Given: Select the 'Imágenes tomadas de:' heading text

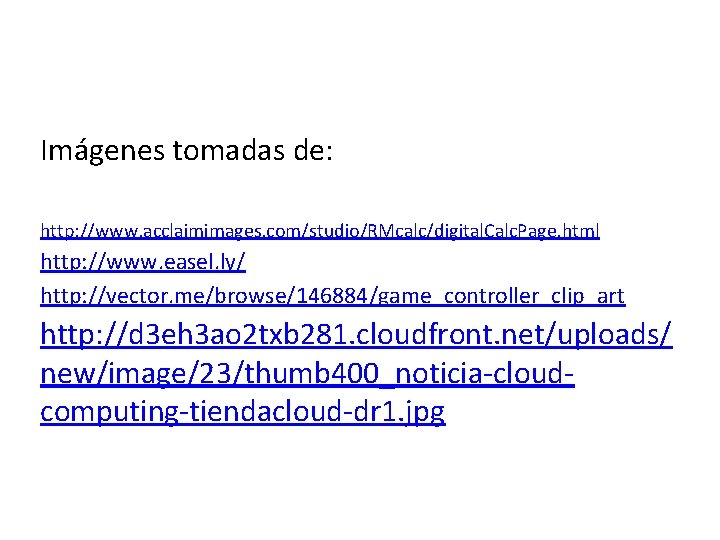Looking at the screenshot, I should [186, 152].
